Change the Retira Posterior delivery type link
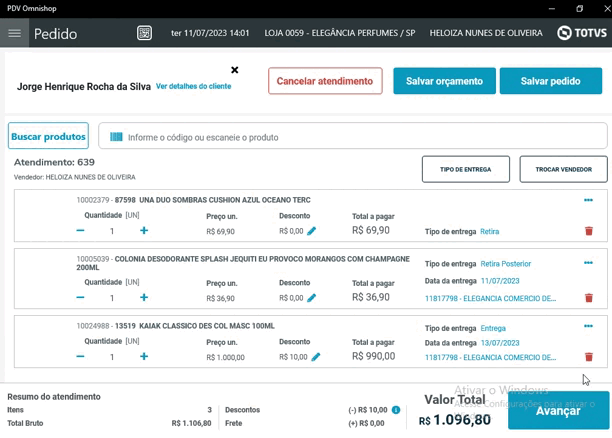Image resolution: width=612 pixels, height=438 pixels. [x=505, y=264]
